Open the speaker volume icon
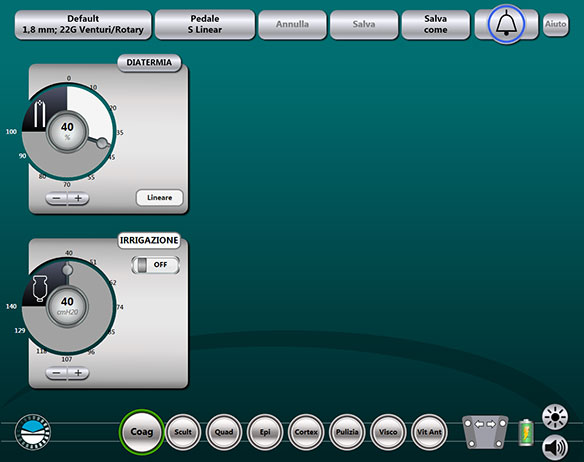 [x=555, y=447]
